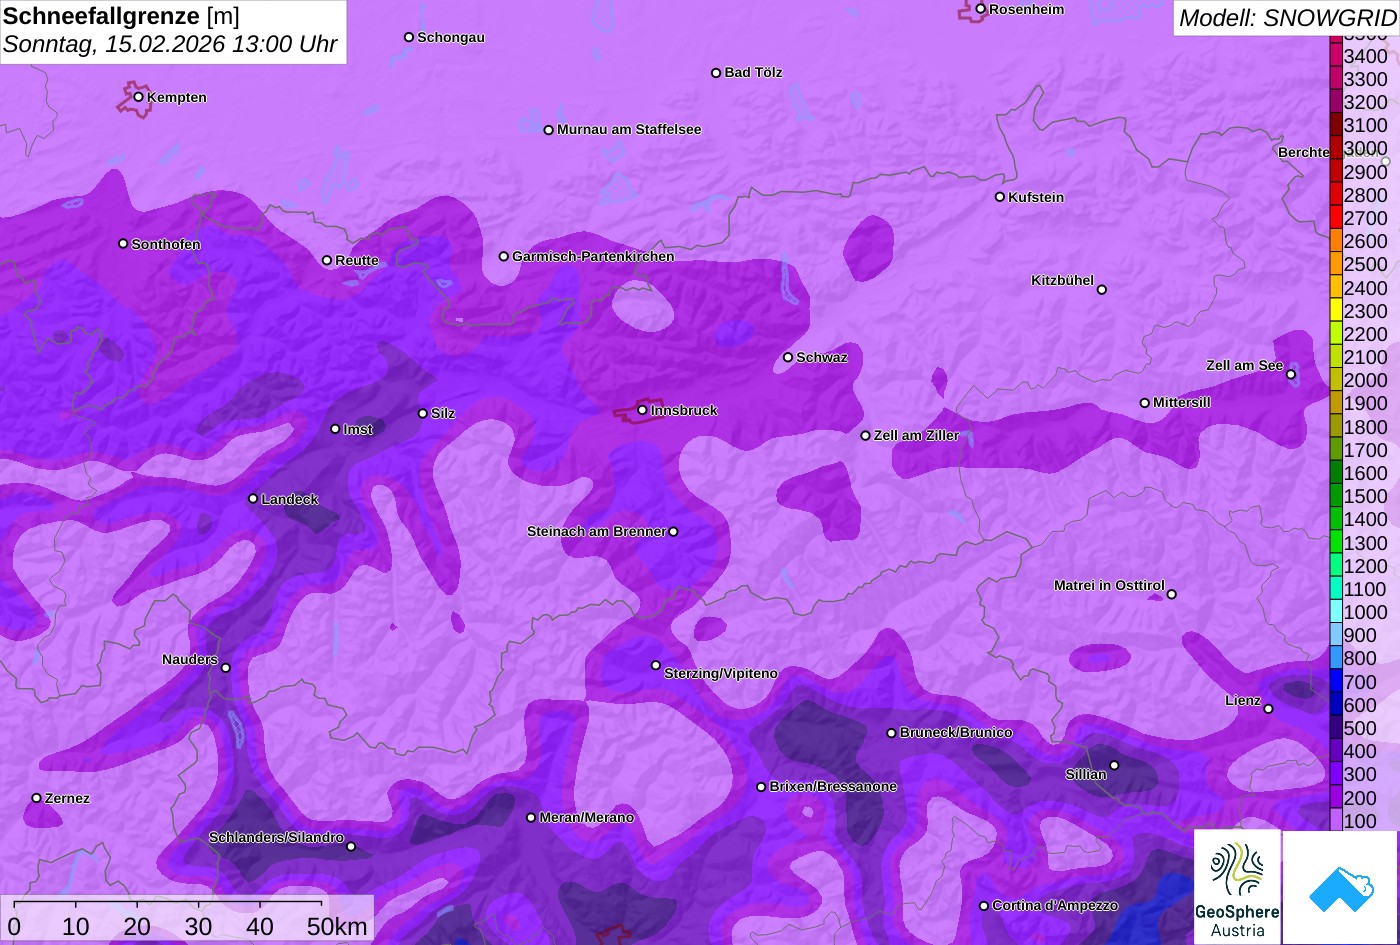This screenshot has height=945, width=1400.
Task: Select the 1000 m cyan legend swatch
Action: pyautogui.click(x=1335, y=612)
